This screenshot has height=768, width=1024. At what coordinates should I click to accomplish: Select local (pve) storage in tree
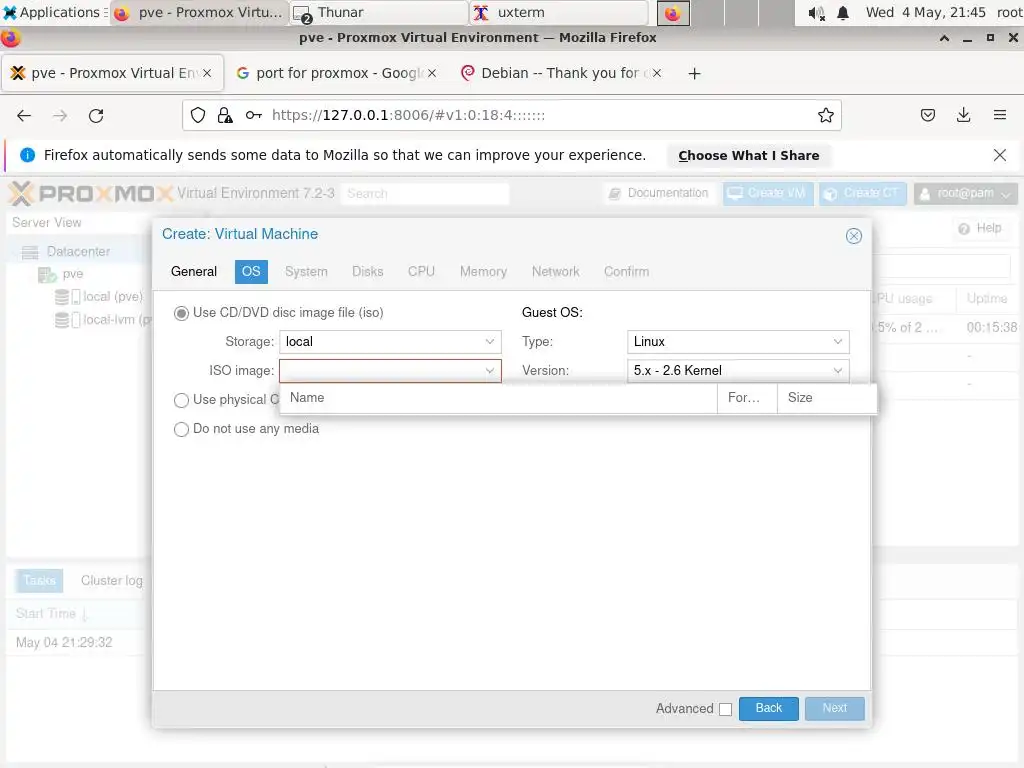tap(112, 296)
